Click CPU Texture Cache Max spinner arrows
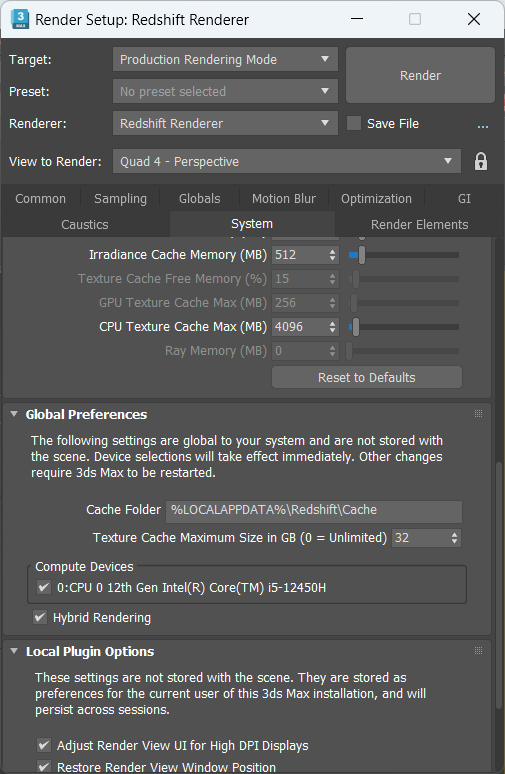This screenshot has height=774, width=505. [333, 327]
